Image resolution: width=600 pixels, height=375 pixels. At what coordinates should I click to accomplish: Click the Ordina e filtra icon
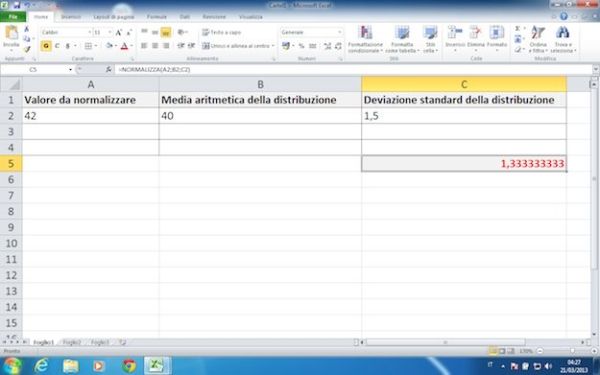coord(538,33)
